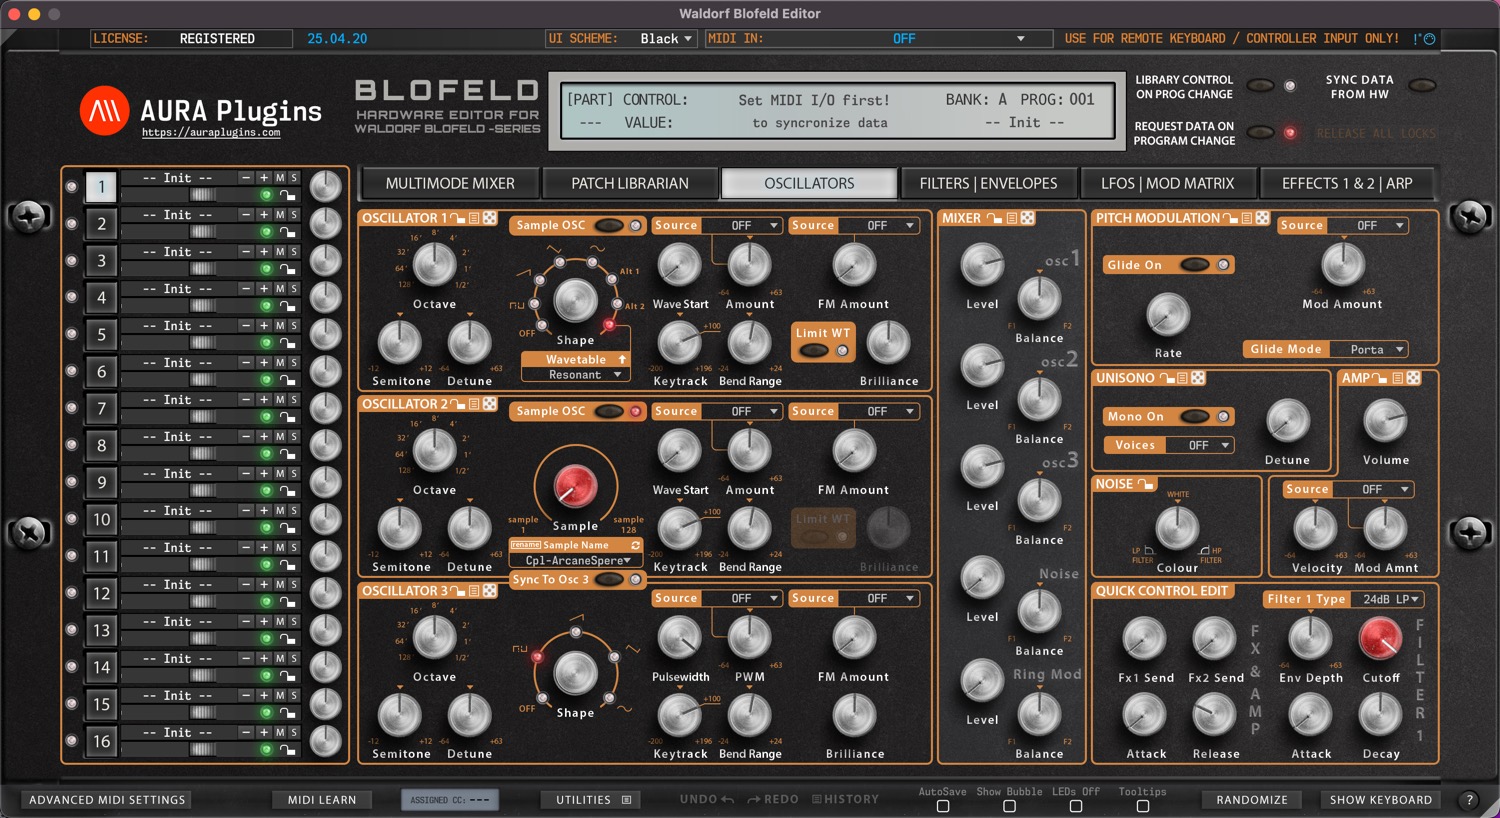Image resolution: width=1500 pixels, height=818 pixels.
Task: Open Advanced MIDI Settings
Action: 107,800
